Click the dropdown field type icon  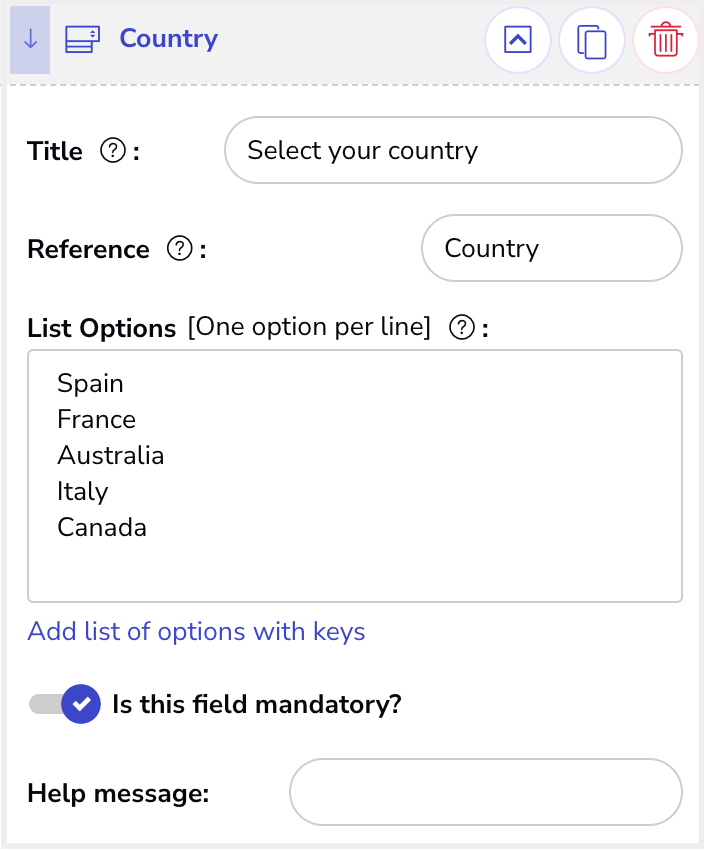coord(82,40)
